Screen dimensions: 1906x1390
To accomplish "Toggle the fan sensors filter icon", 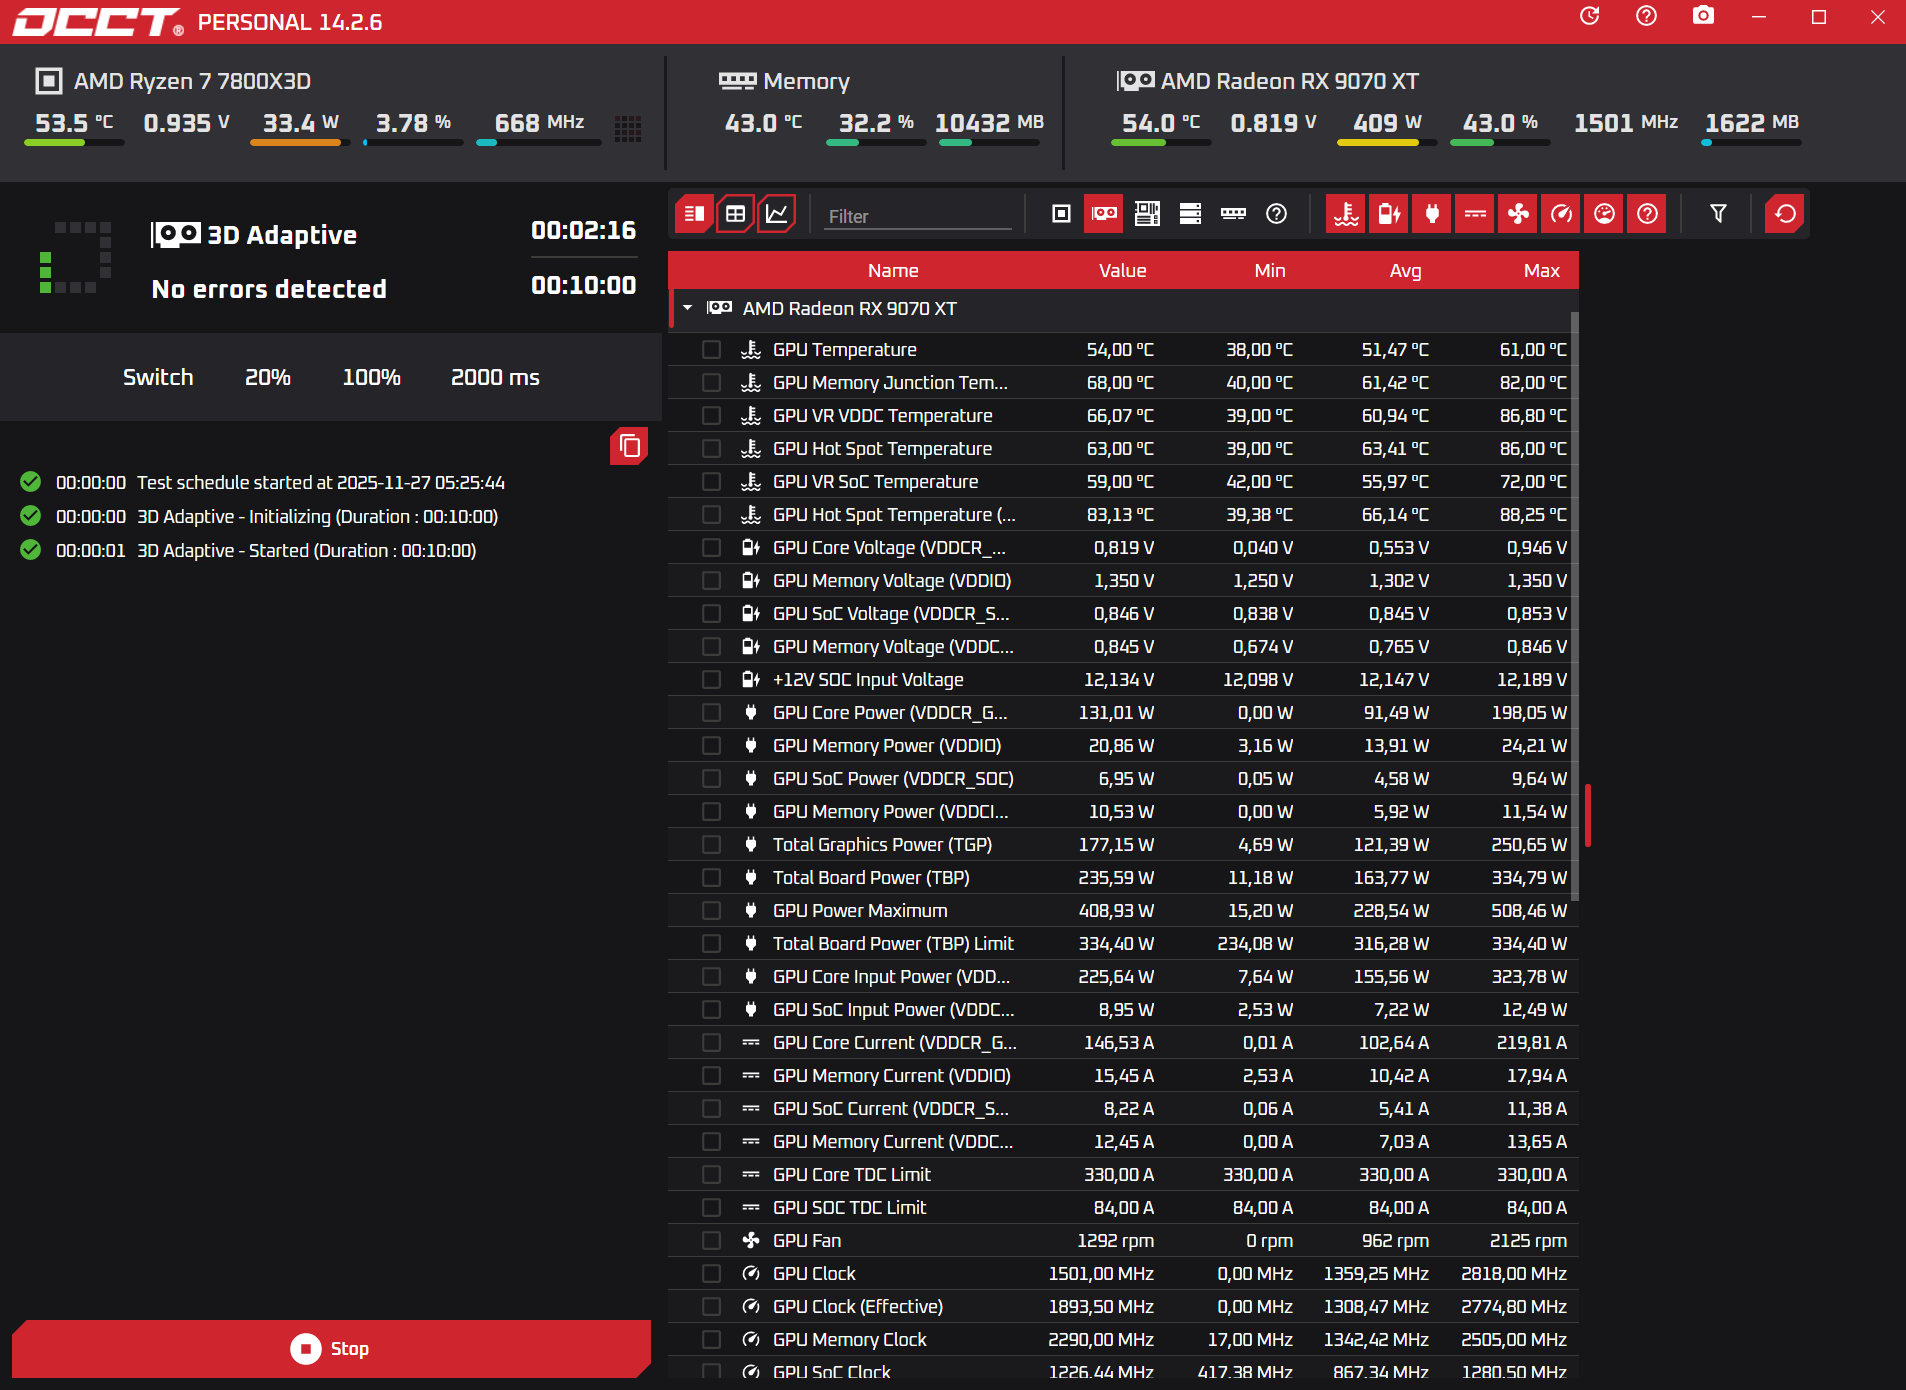I will (x=1518, y=214).
